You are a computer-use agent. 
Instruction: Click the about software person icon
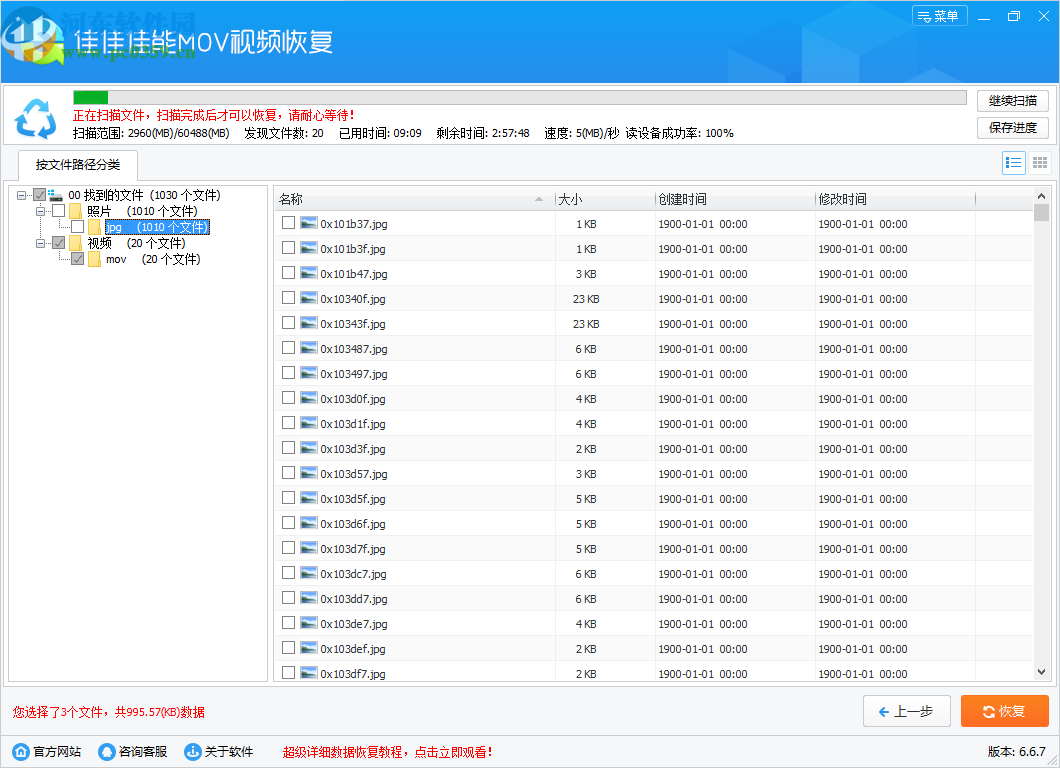[193, 752]
